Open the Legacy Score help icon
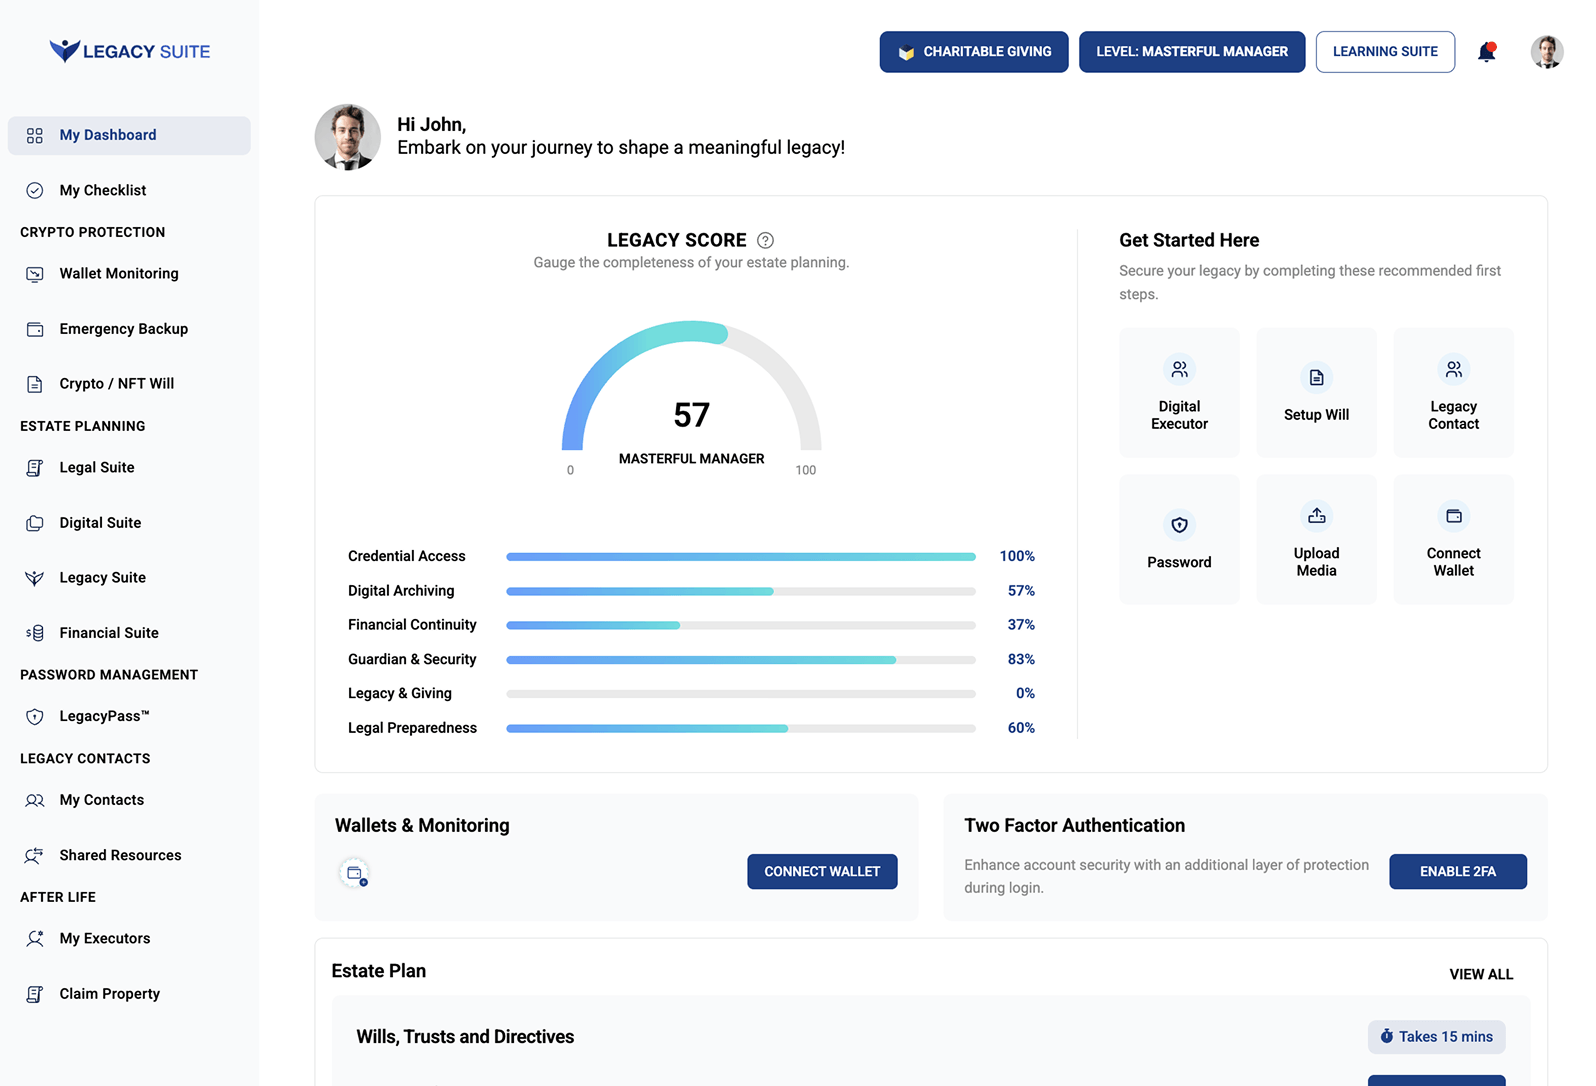This screenshot has width=1596, height=1086. [765, 240]
